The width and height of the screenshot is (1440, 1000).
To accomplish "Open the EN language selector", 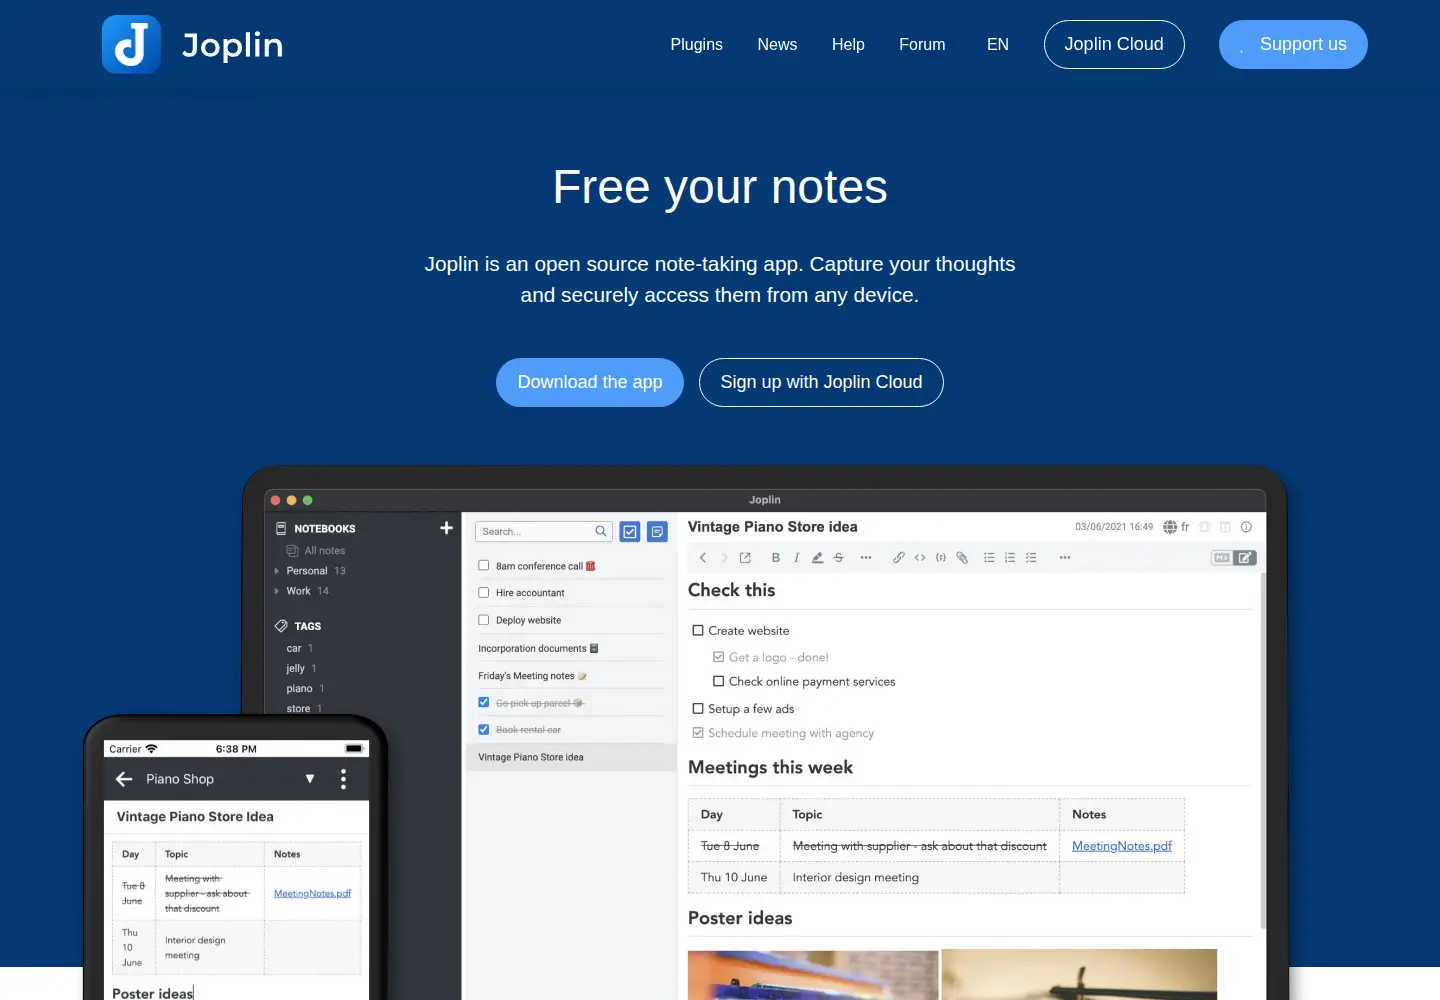I will tap(998, 44).
